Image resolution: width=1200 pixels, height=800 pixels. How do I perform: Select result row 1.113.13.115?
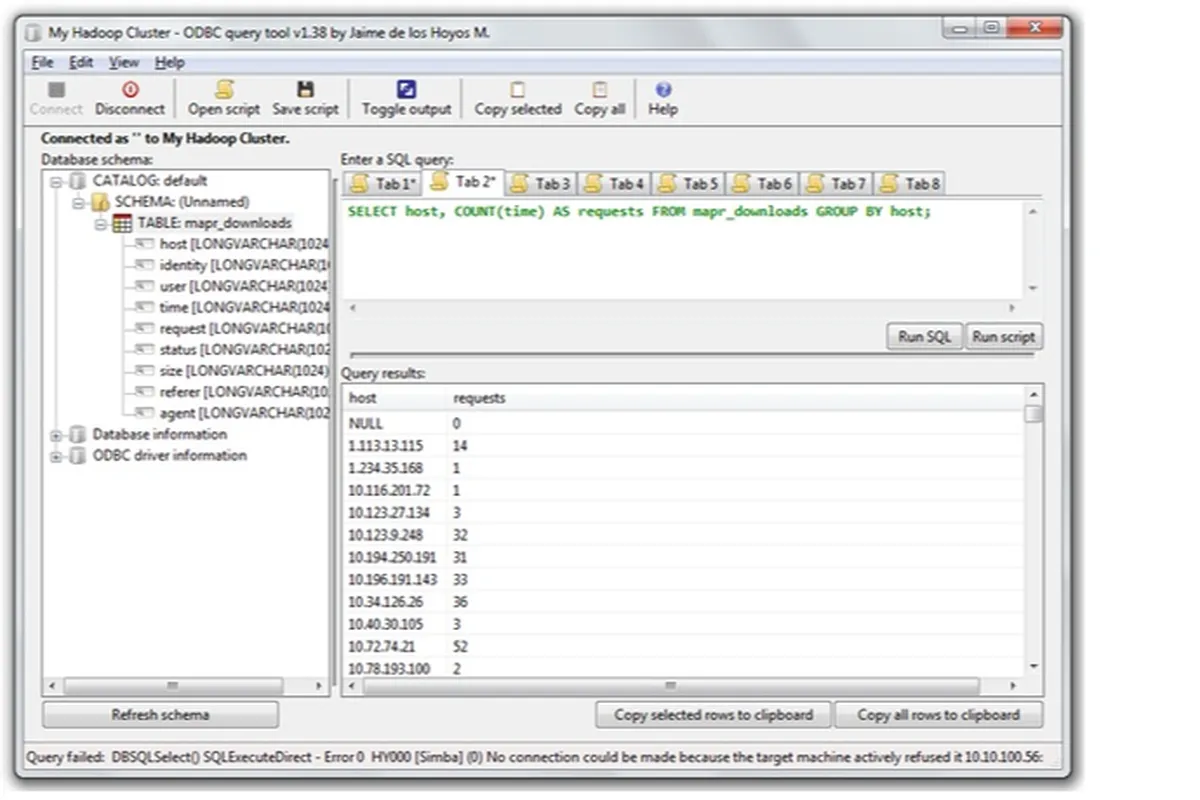coord(684,446)
